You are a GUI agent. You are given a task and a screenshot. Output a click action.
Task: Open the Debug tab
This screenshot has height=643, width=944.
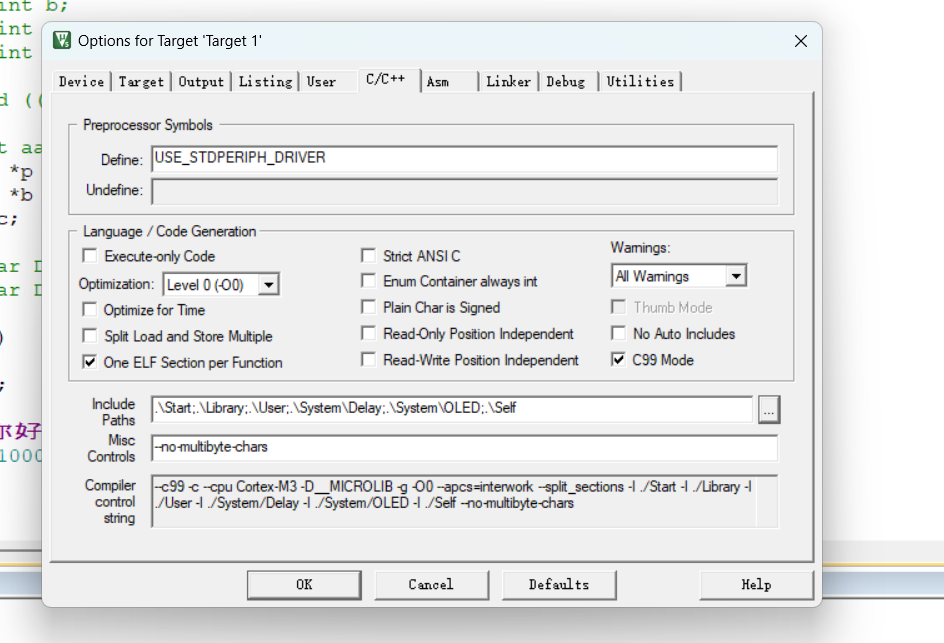click(x=566, y=82)
